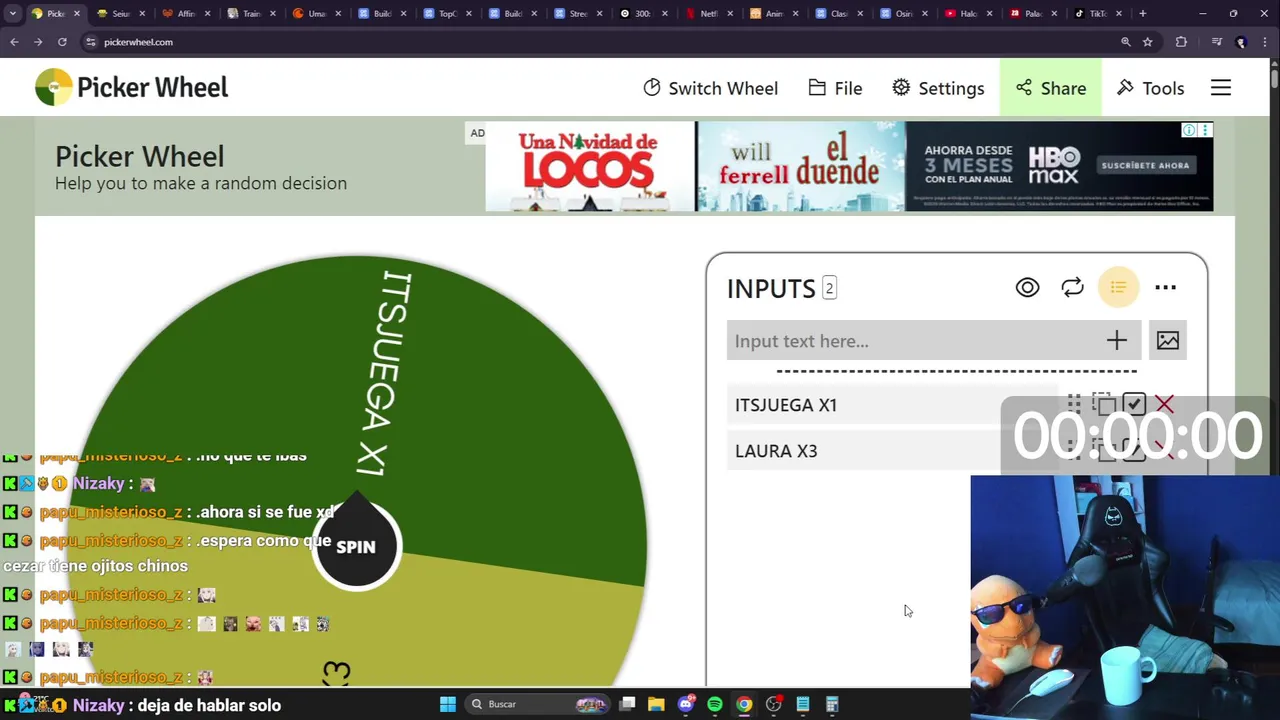Close the Picker Wheel tab
Image resolution: width=1280 pixels, height=720 pixels.
(x=79, y=14)
